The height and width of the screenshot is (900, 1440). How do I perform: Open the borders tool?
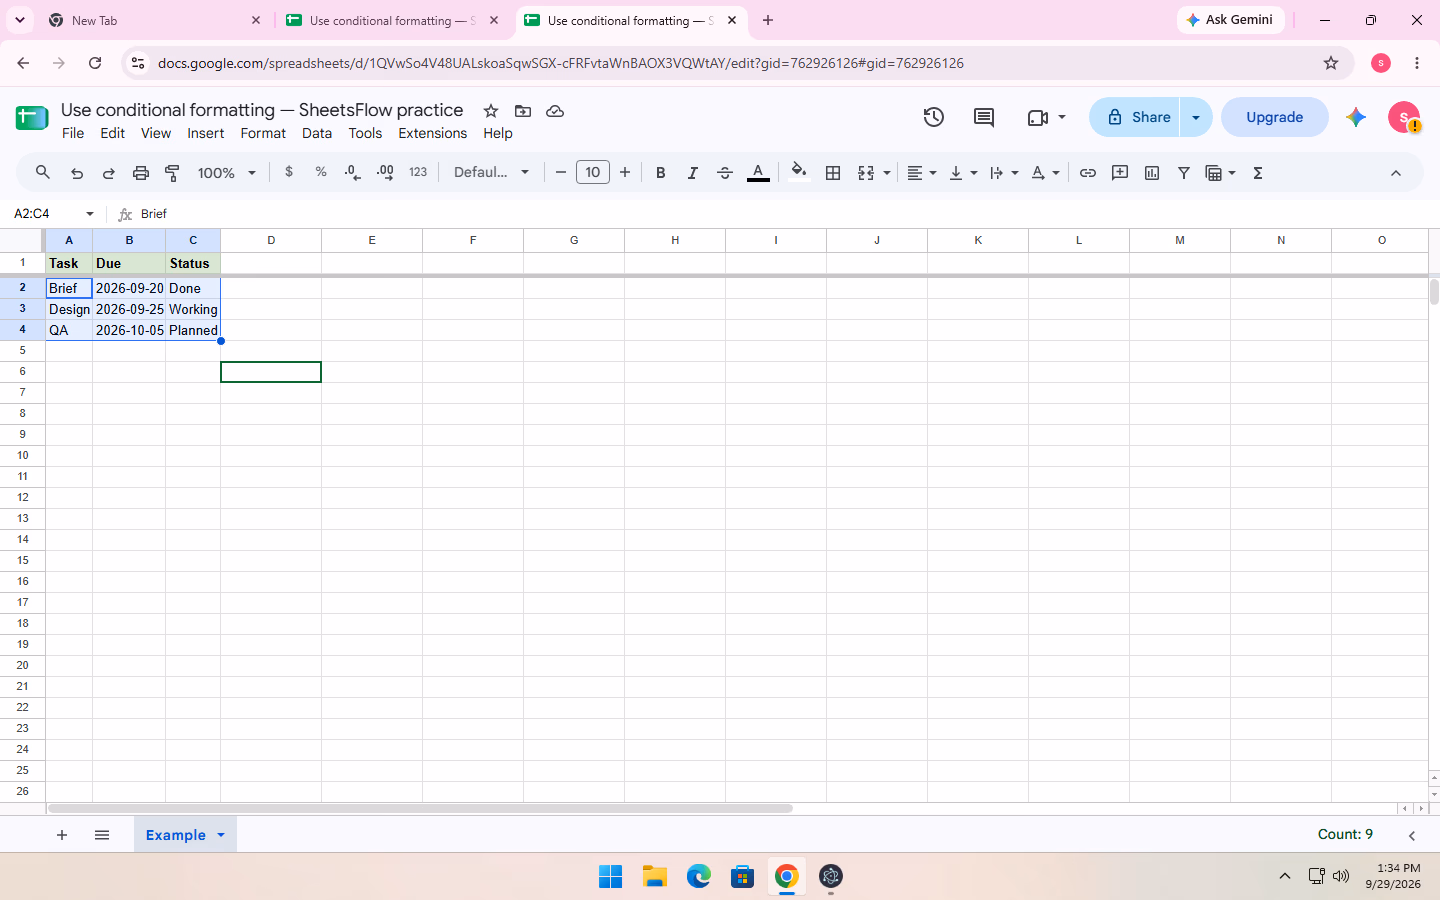coord(833,173)
